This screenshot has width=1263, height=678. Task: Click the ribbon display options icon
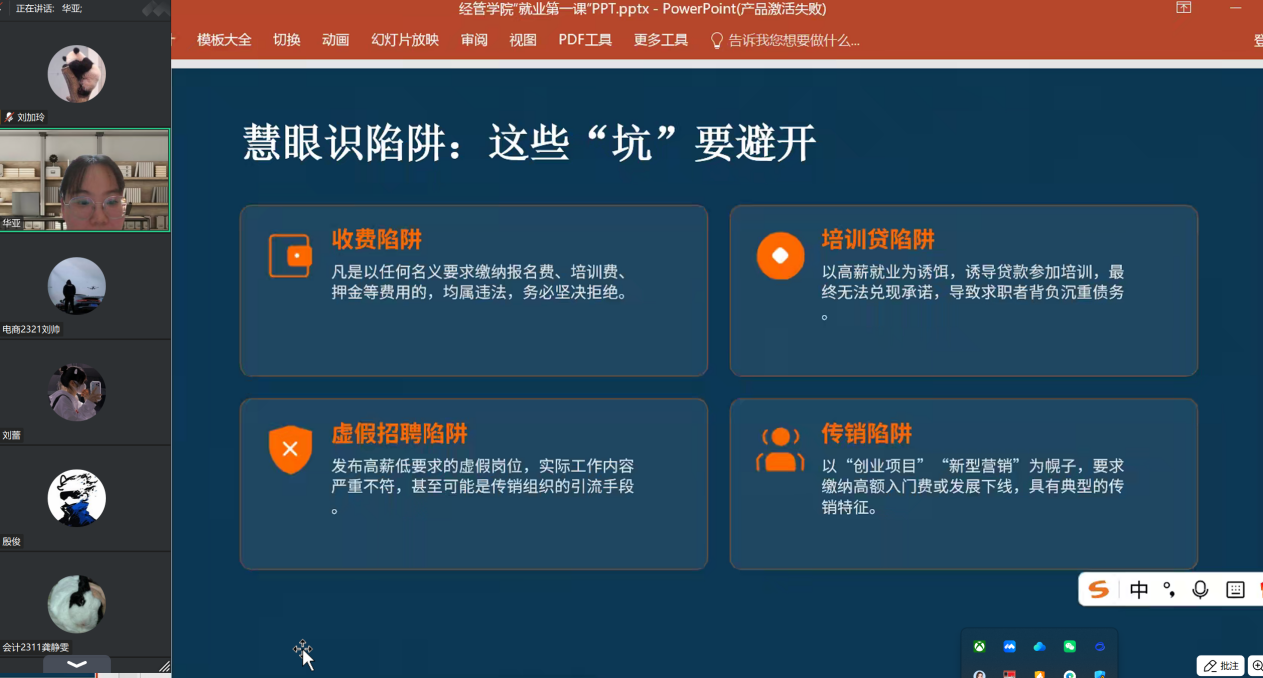tap(1184, 8)
